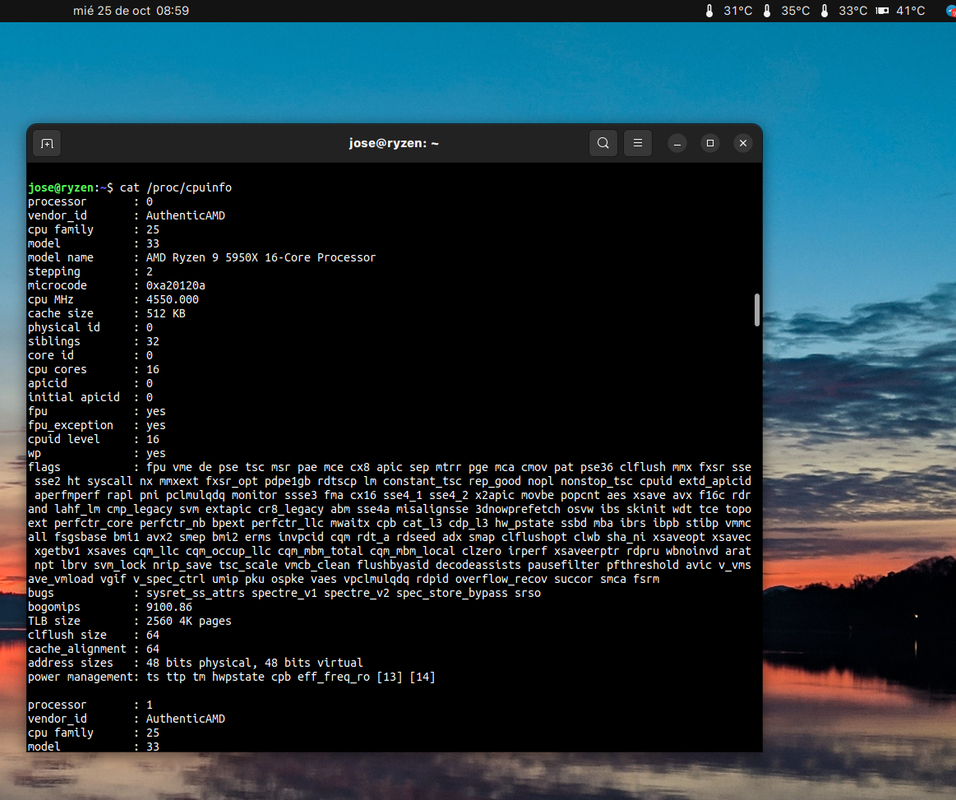Click the clflush size label

67,635
